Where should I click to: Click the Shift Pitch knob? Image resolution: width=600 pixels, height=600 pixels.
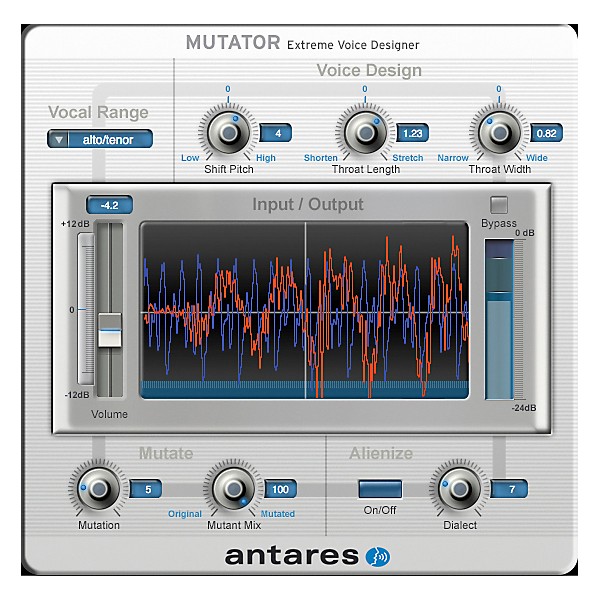tap(229, 133)
